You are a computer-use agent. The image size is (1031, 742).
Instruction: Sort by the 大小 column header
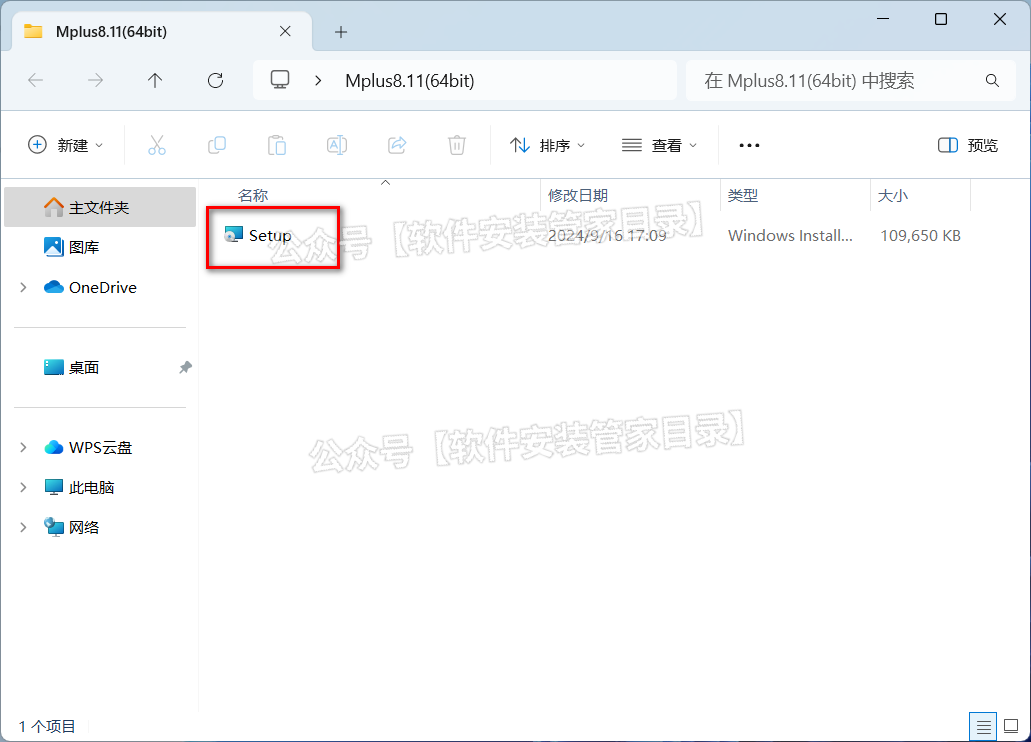[892, 195]
